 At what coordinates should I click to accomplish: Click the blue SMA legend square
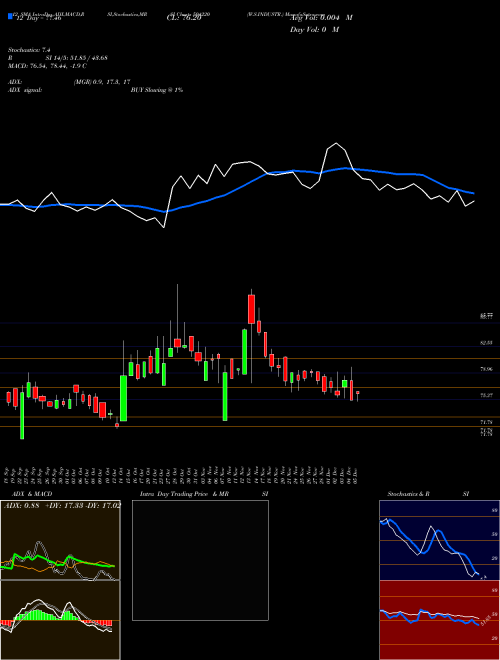(11, 17)
